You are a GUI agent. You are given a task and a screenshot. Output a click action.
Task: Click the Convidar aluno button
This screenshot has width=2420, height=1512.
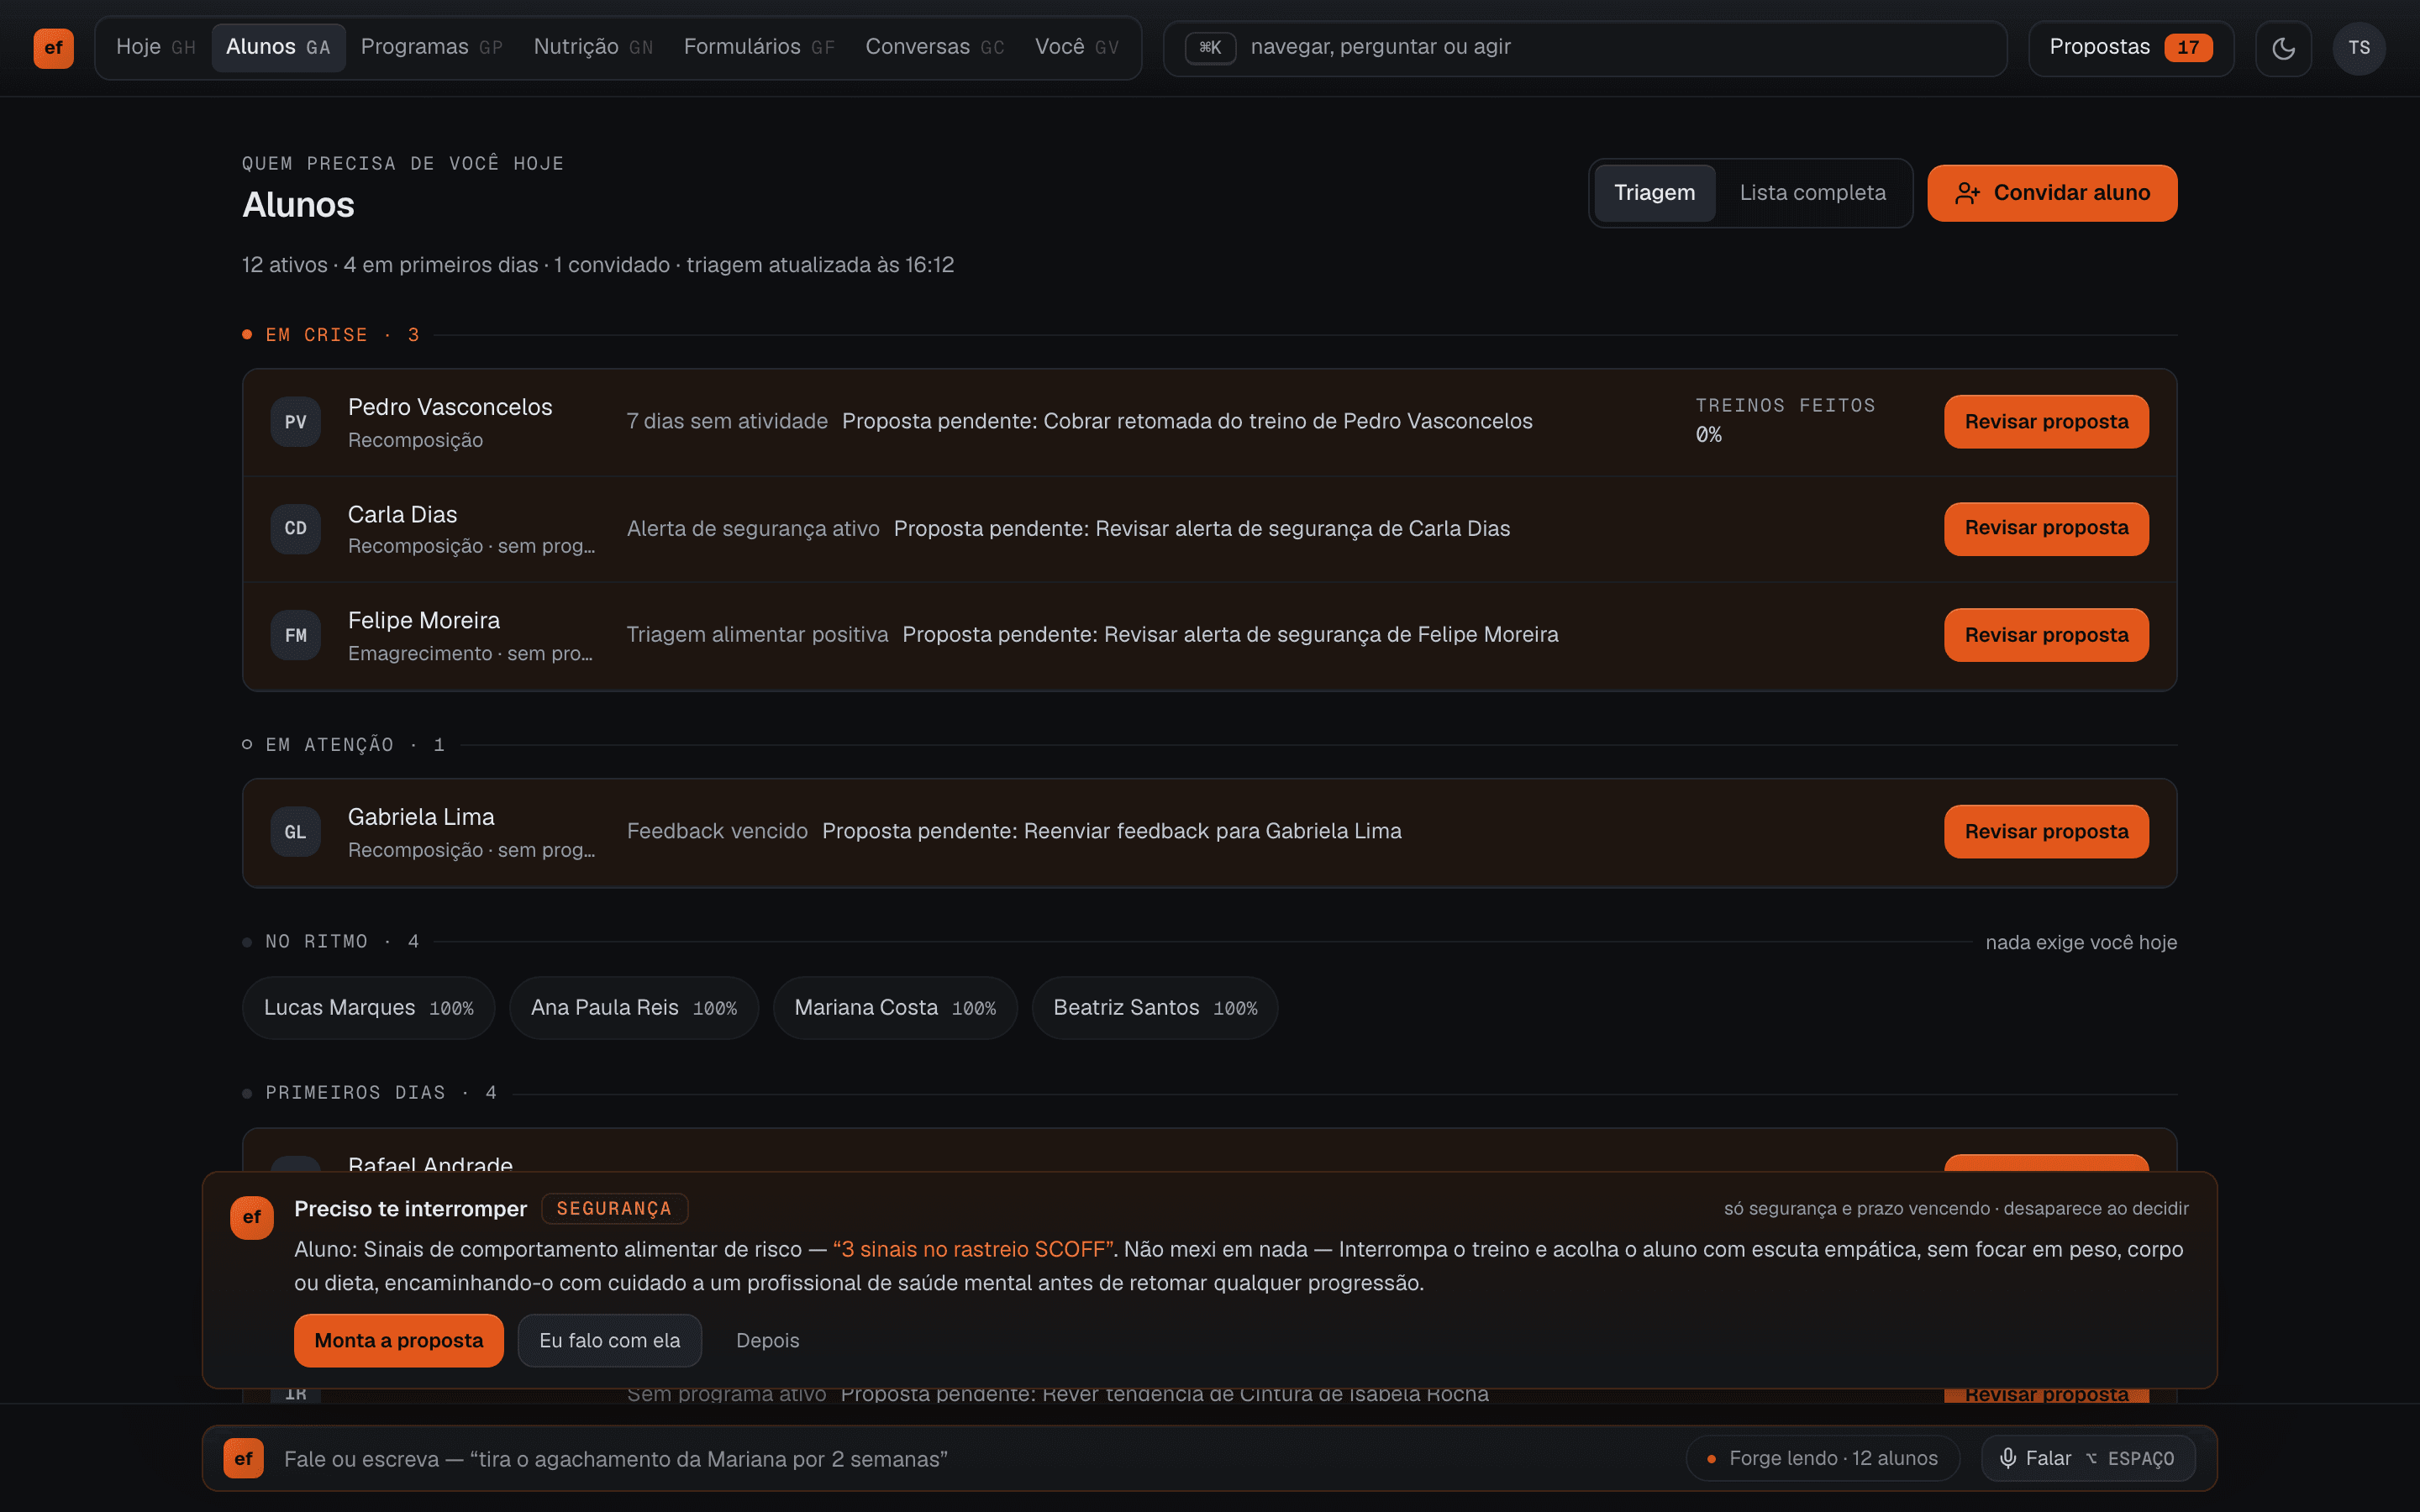[x=2052, y=193]
